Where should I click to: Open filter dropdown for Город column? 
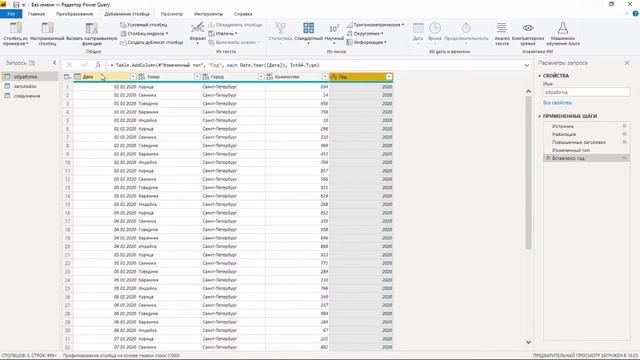click(261, 77)
